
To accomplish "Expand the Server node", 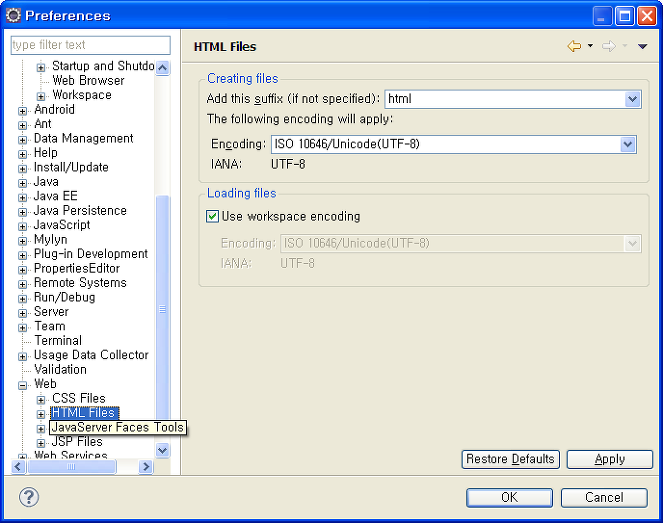I will tap(22, 313).
